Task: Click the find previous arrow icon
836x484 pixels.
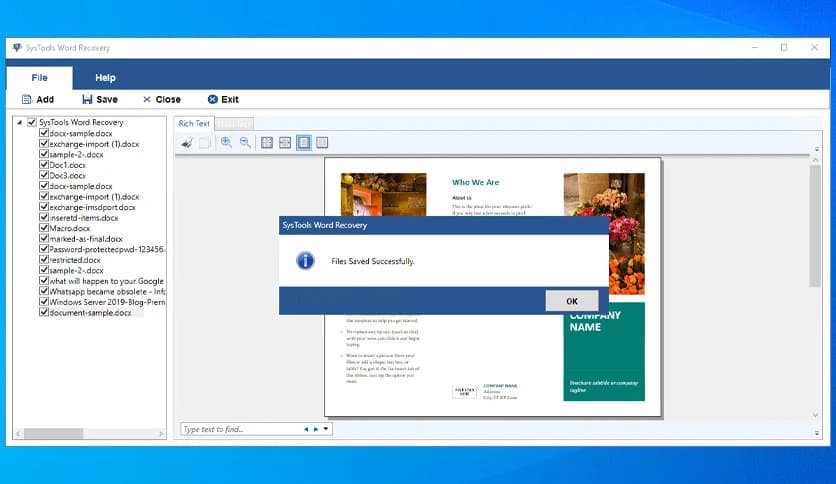Action: click(306, 429)
